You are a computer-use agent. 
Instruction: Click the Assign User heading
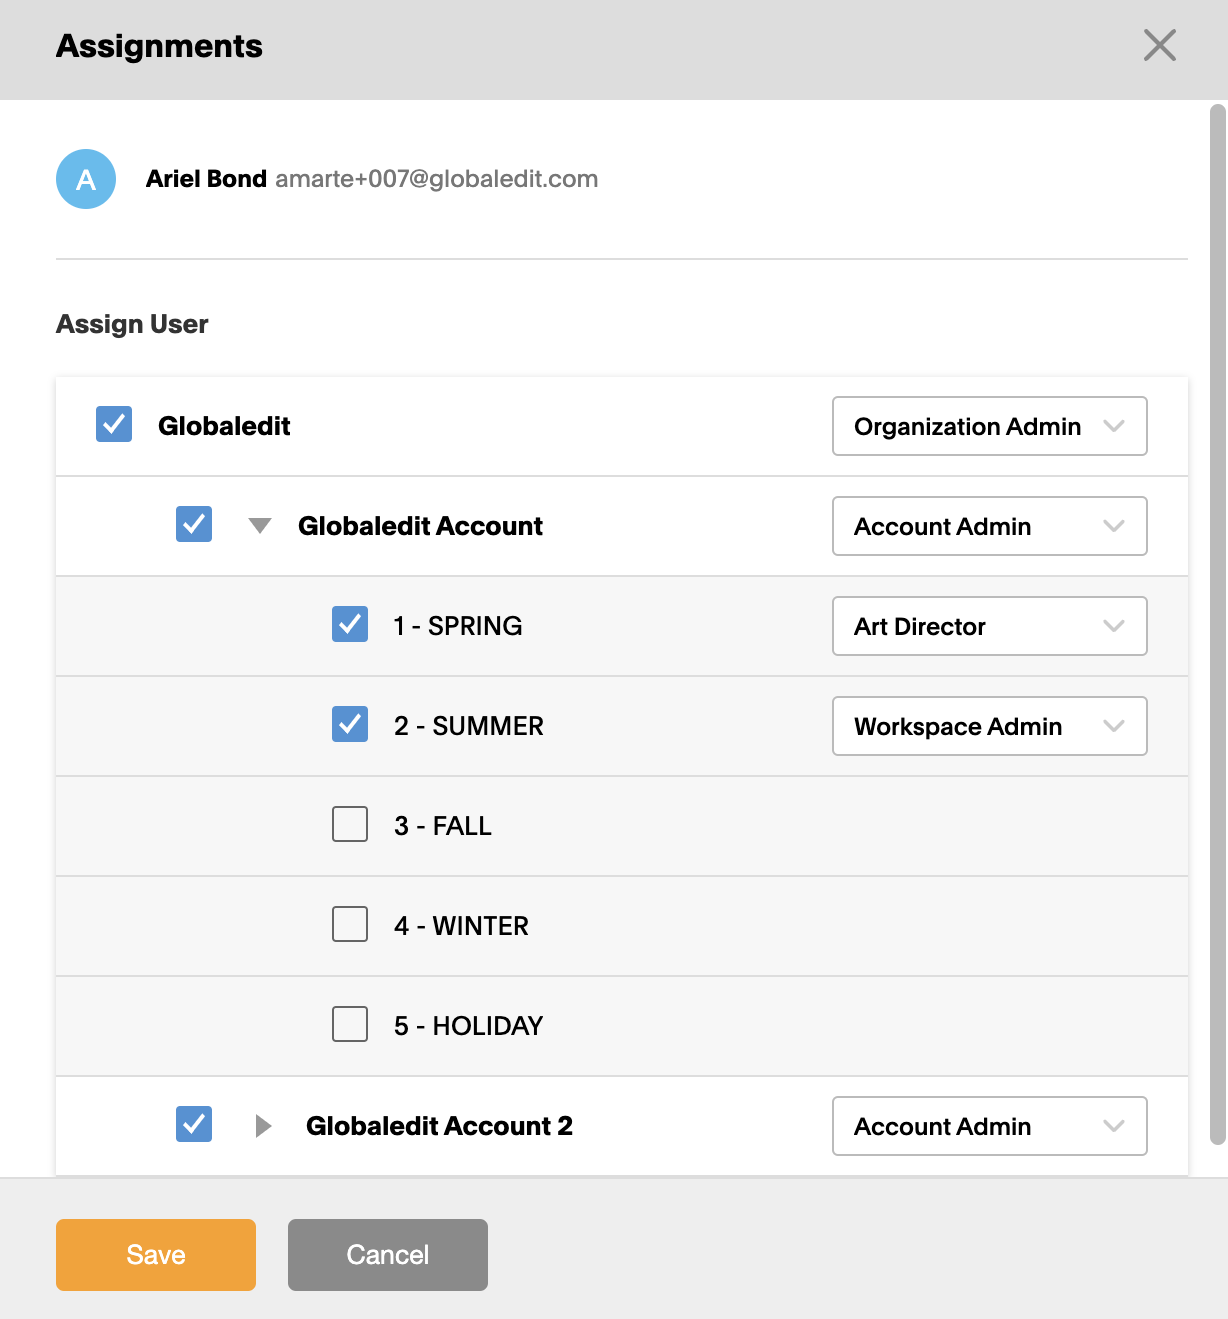[132, 324]
